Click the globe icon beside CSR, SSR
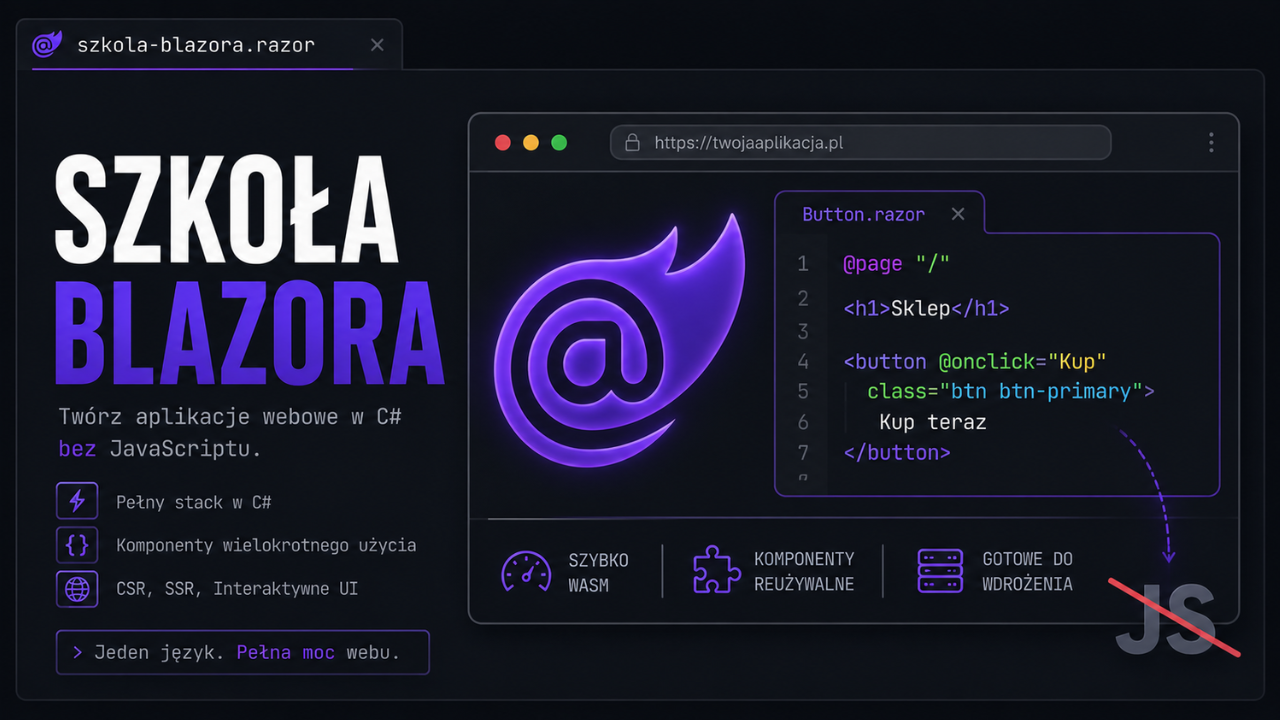Image resolution: width=1280 pixels, height=720 pixels. click(x=77, y=589)
